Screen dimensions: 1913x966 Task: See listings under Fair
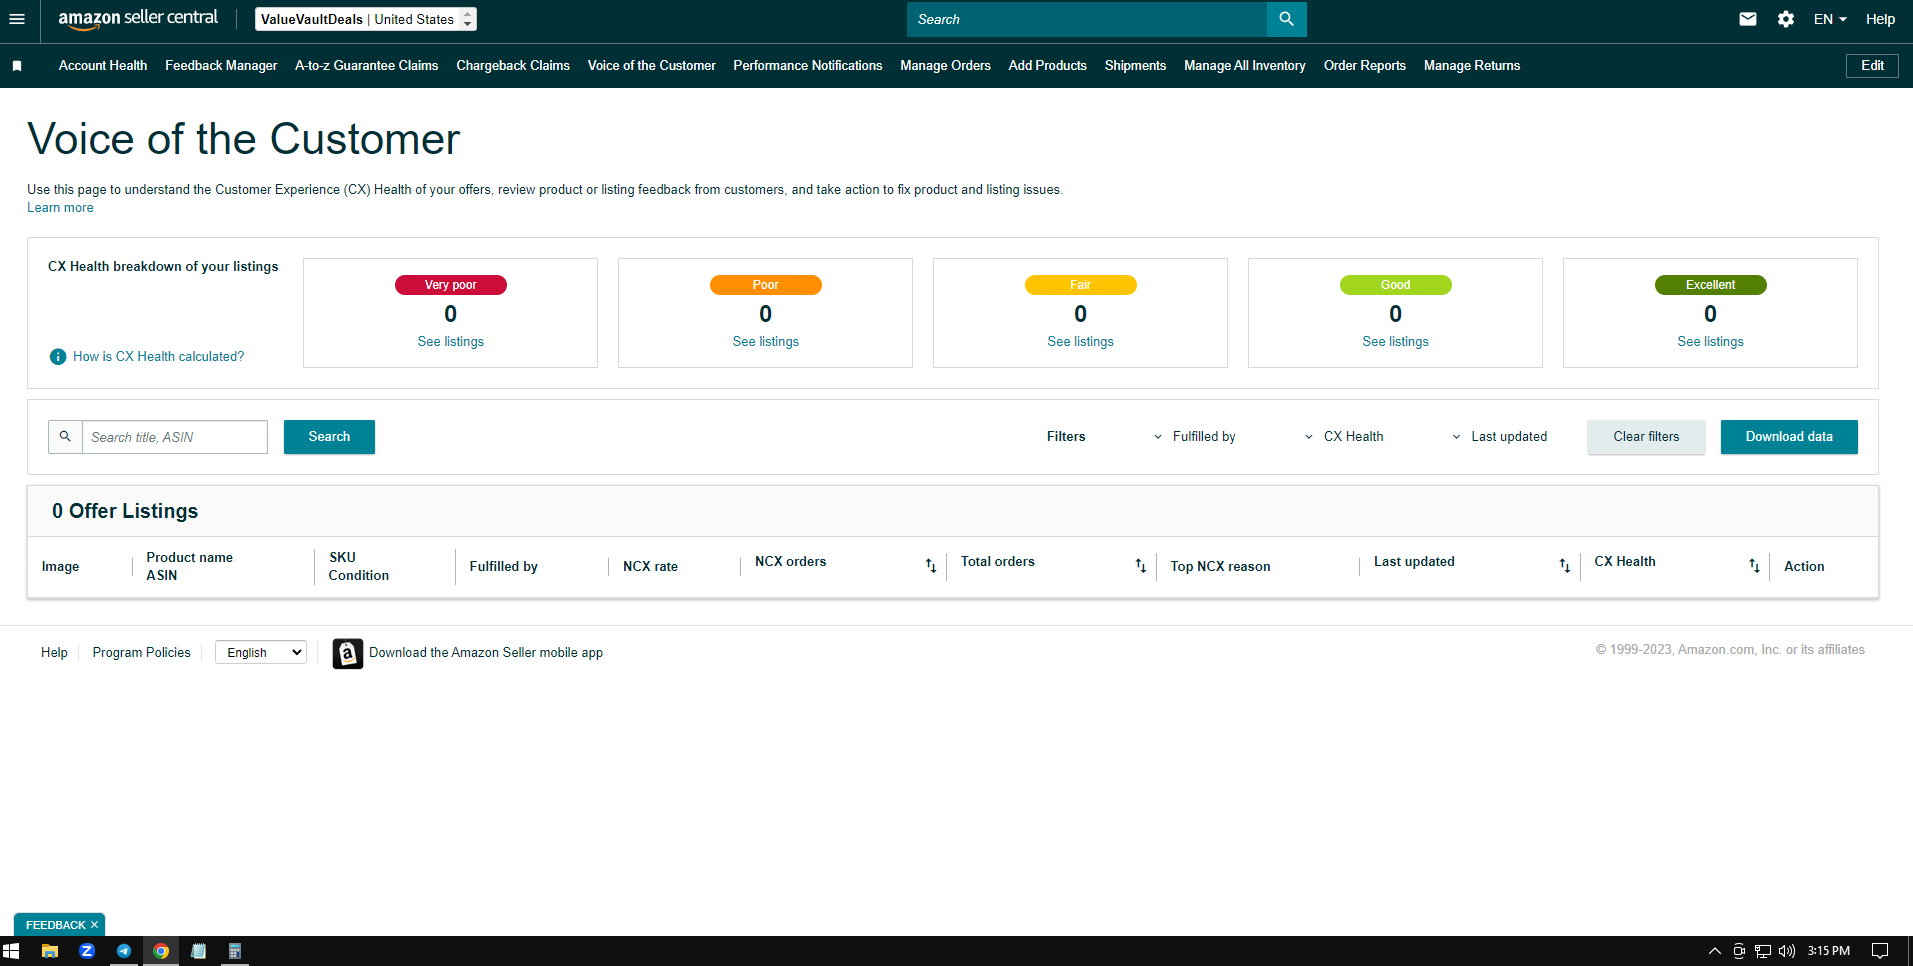[1080, 342]
